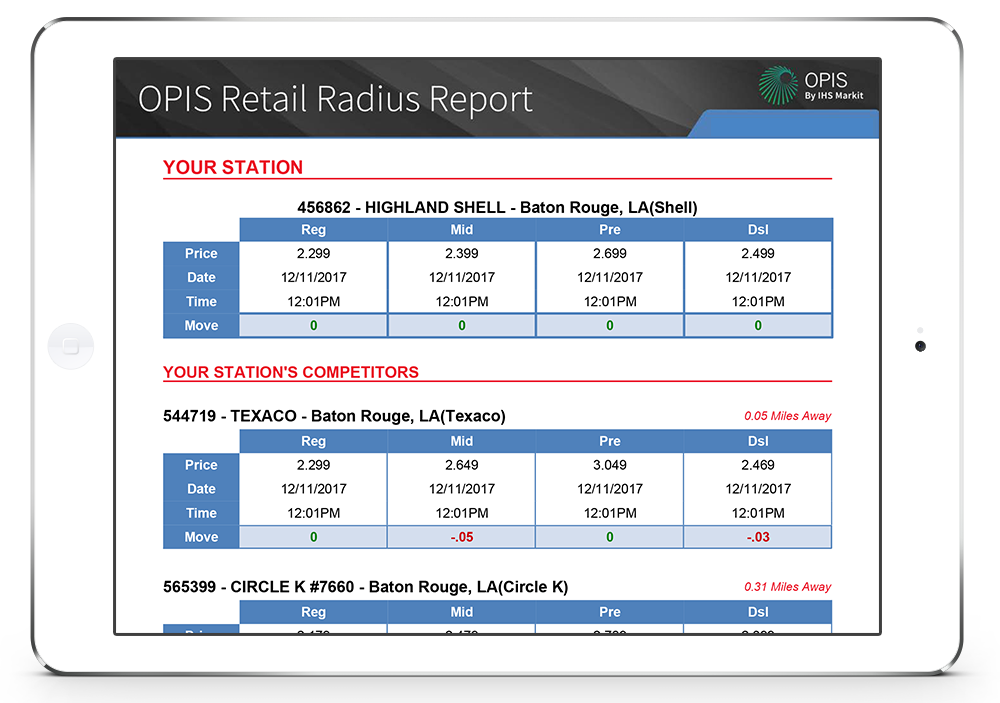Select Texaco Dsl move value -.03
1000x703 pixels.
758,537
